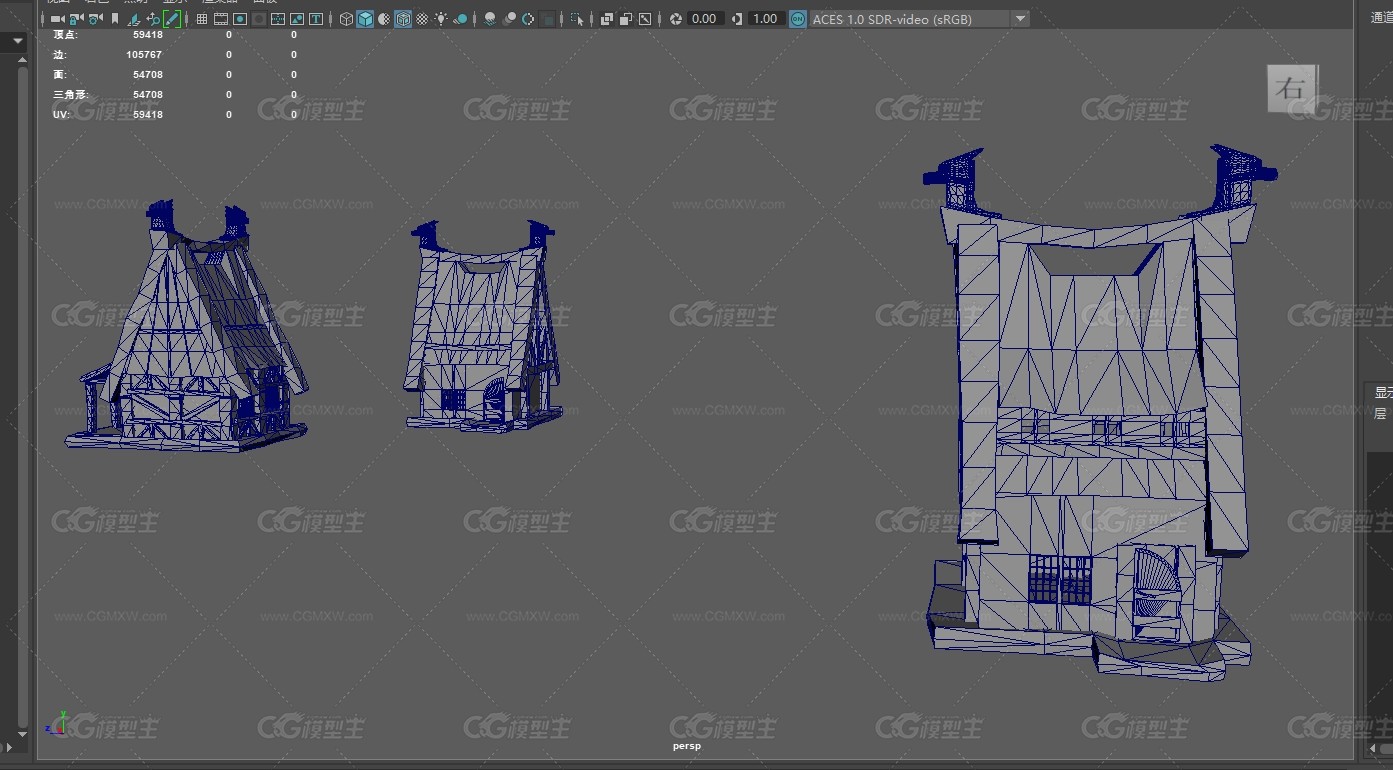Toggle the Film Gate overlay

[x=221, y=19]
